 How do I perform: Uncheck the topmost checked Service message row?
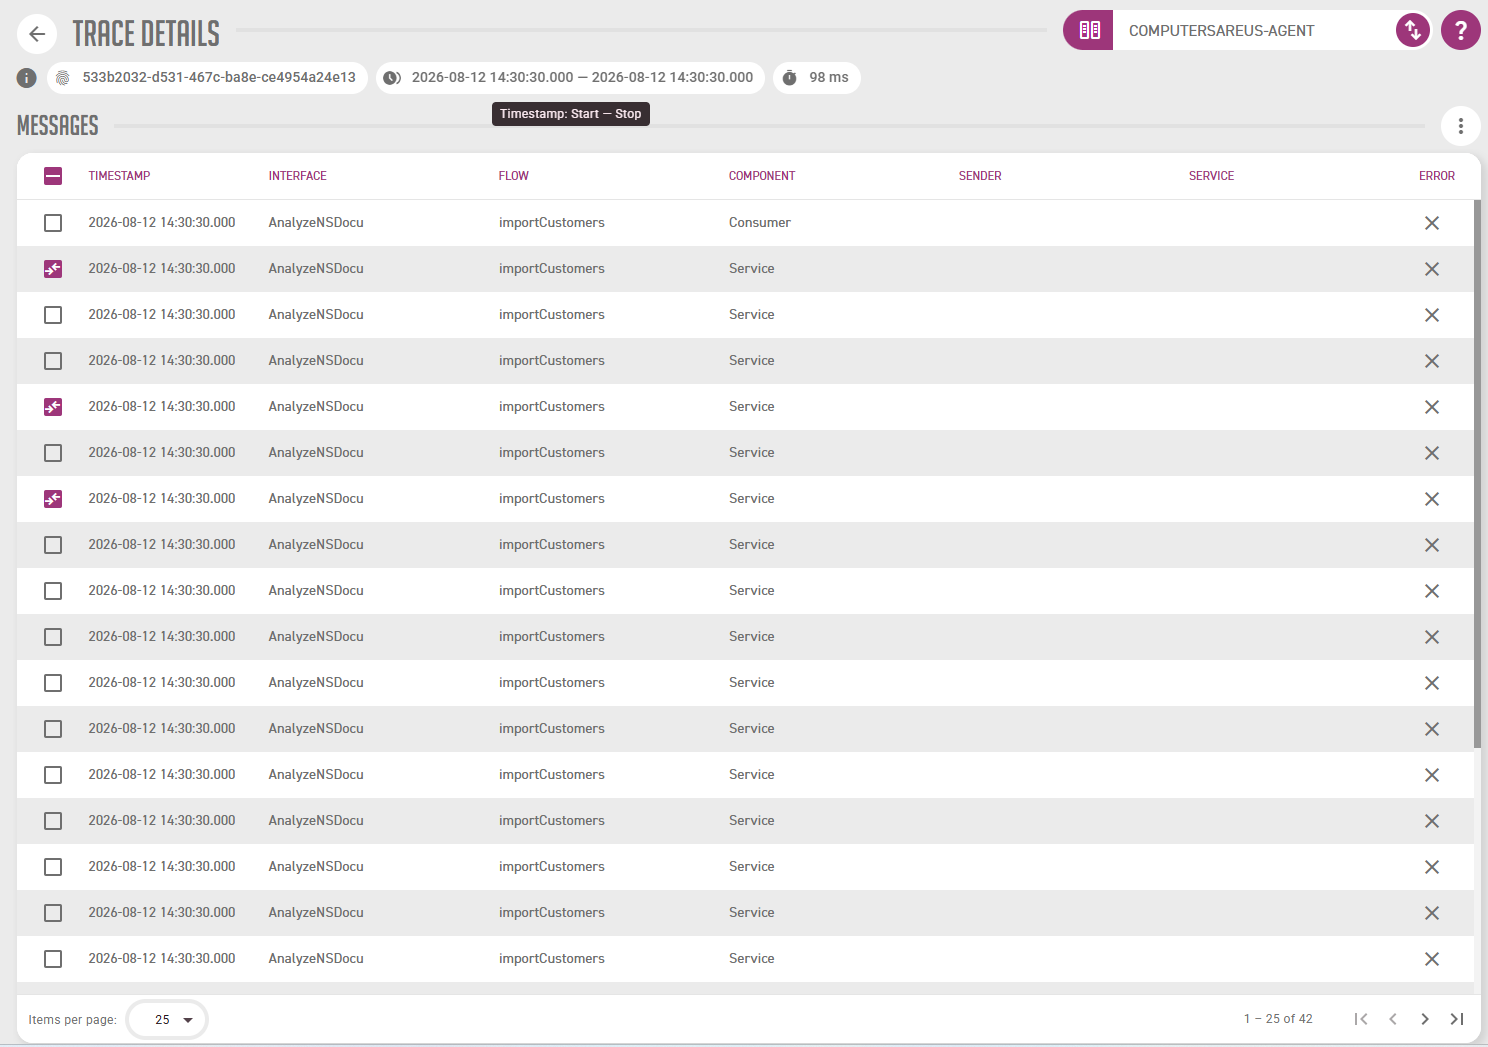[x=53, y=269]
